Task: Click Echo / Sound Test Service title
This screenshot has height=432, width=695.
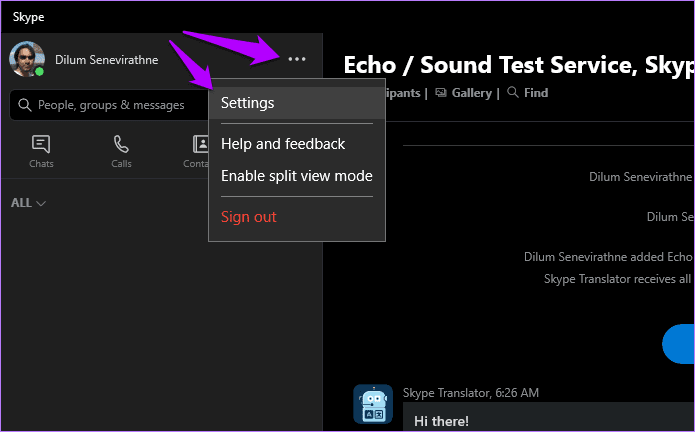Action: tap(519, 65)
